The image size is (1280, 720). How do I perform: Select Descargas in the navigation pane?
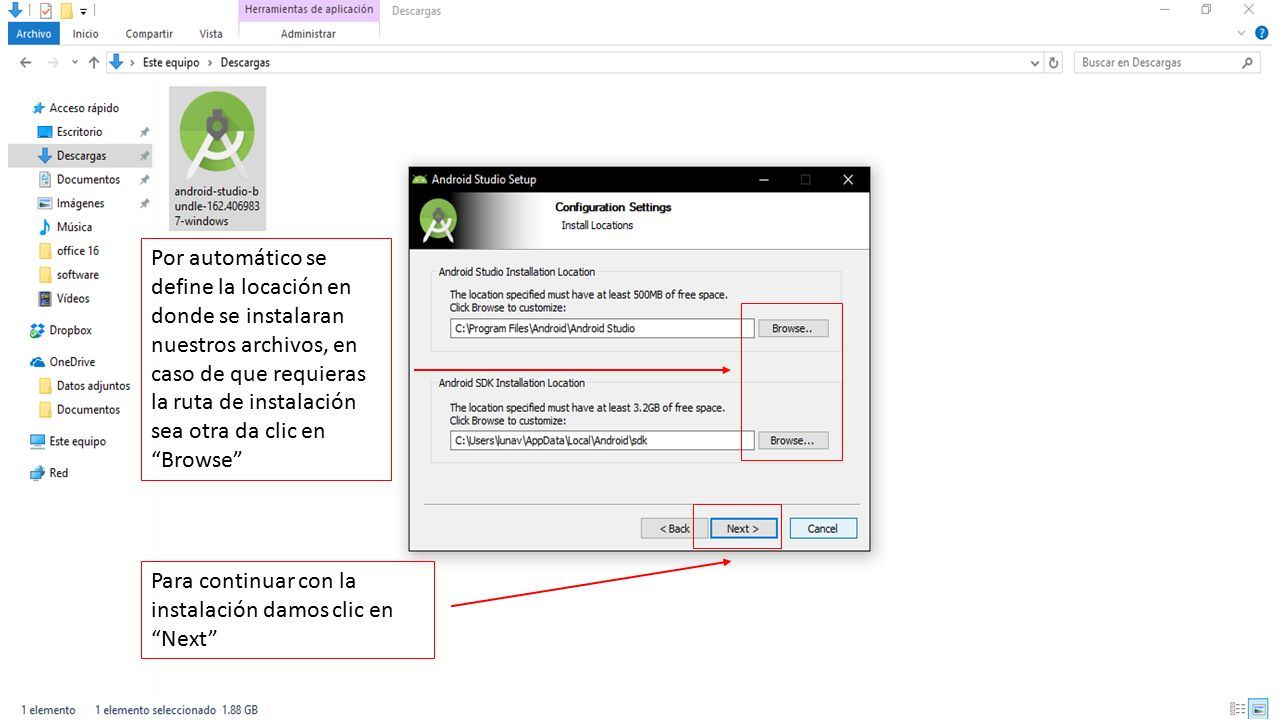(80, 156)
